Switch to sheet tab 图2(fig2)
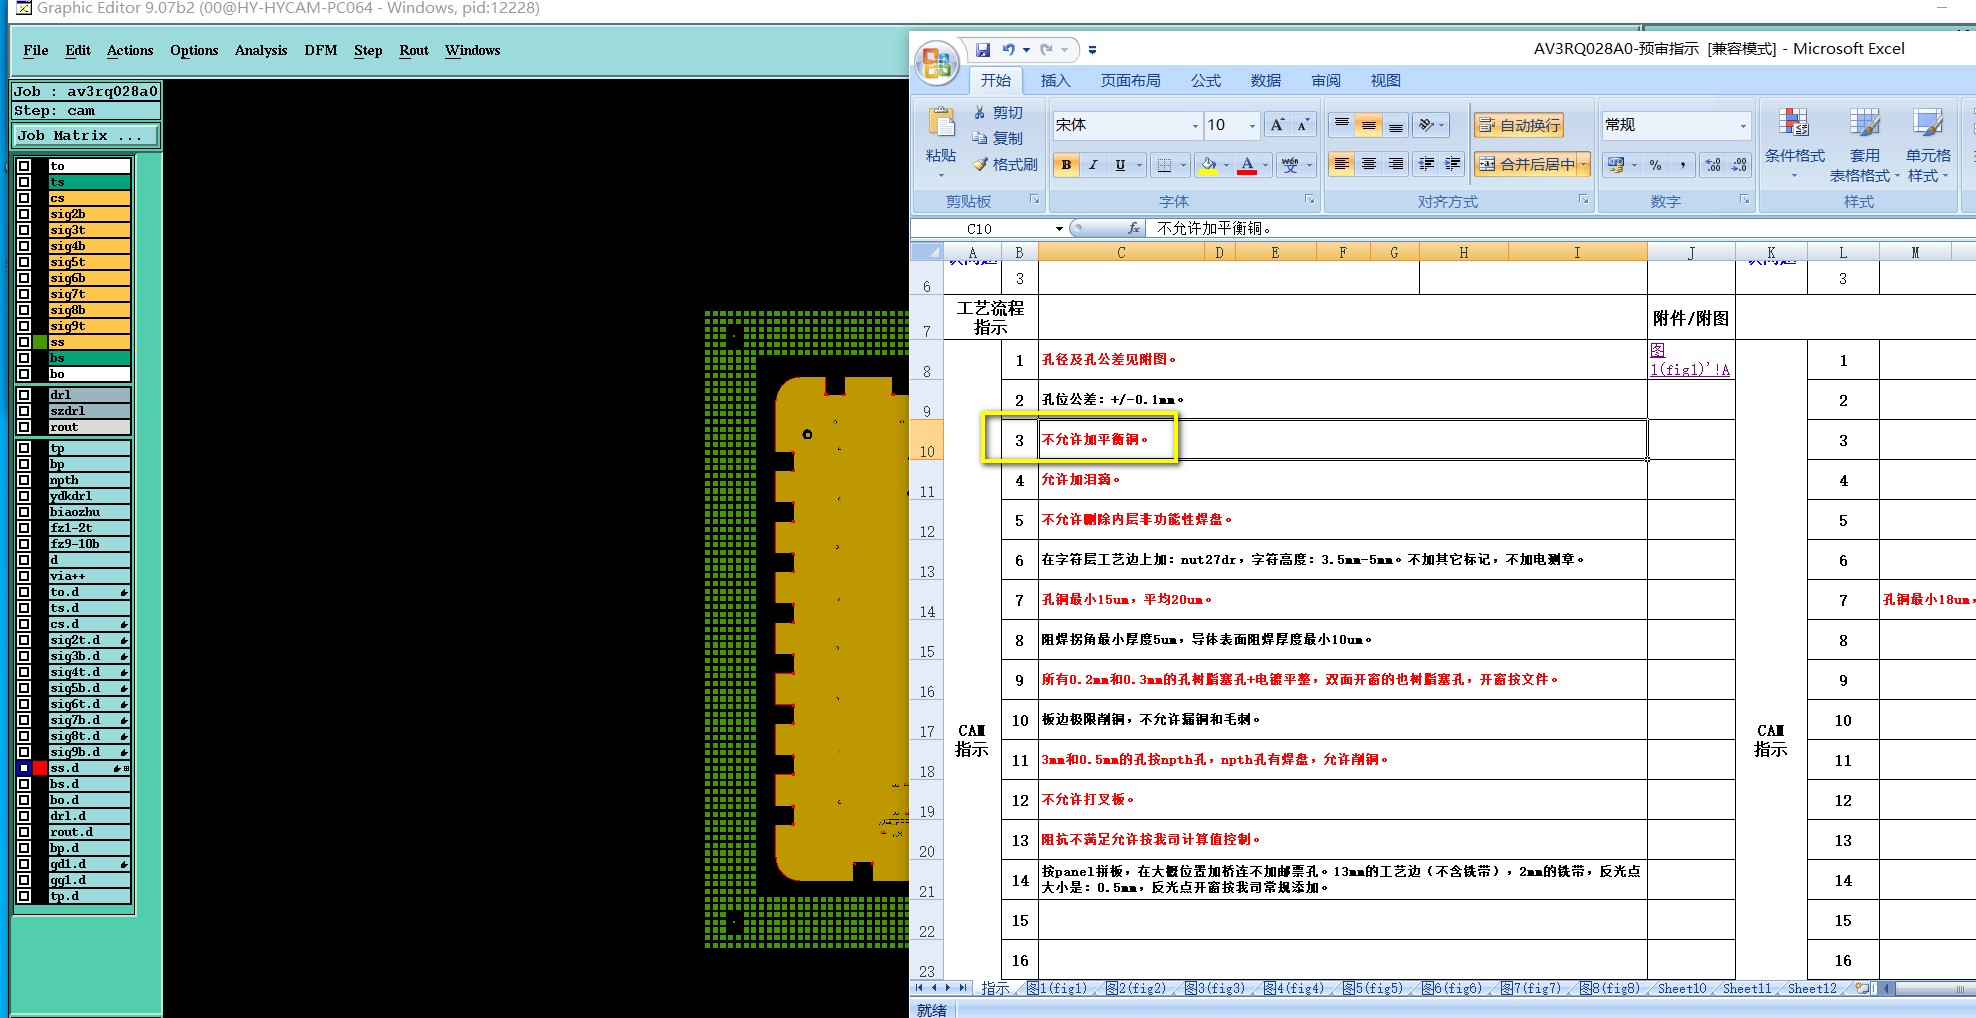The height and width of the screenshot is (1018, 1976). pos(1136,989)
